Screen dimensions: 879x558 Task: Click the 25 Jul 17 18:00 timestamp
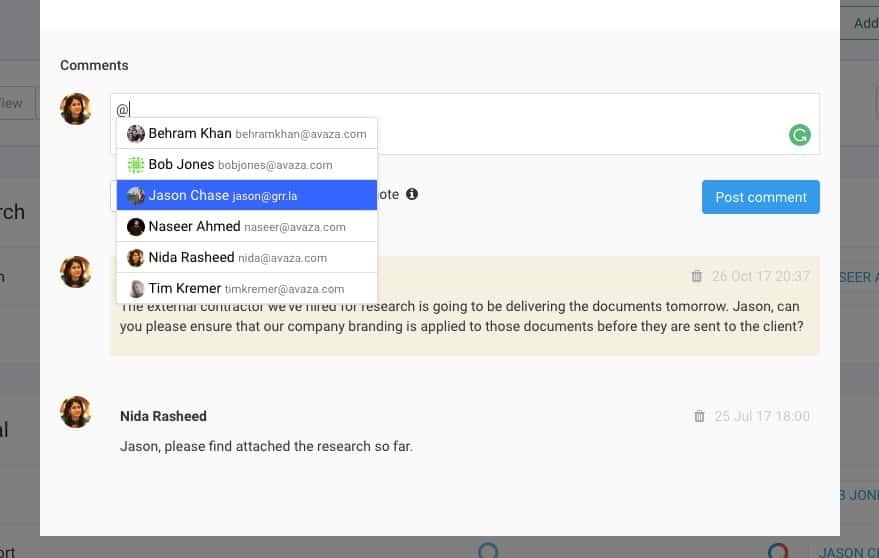click(761, 416)
